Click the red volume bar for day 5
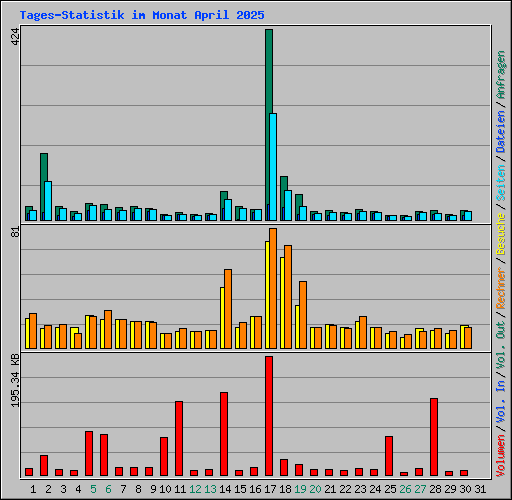 click(x=89, y=453)
